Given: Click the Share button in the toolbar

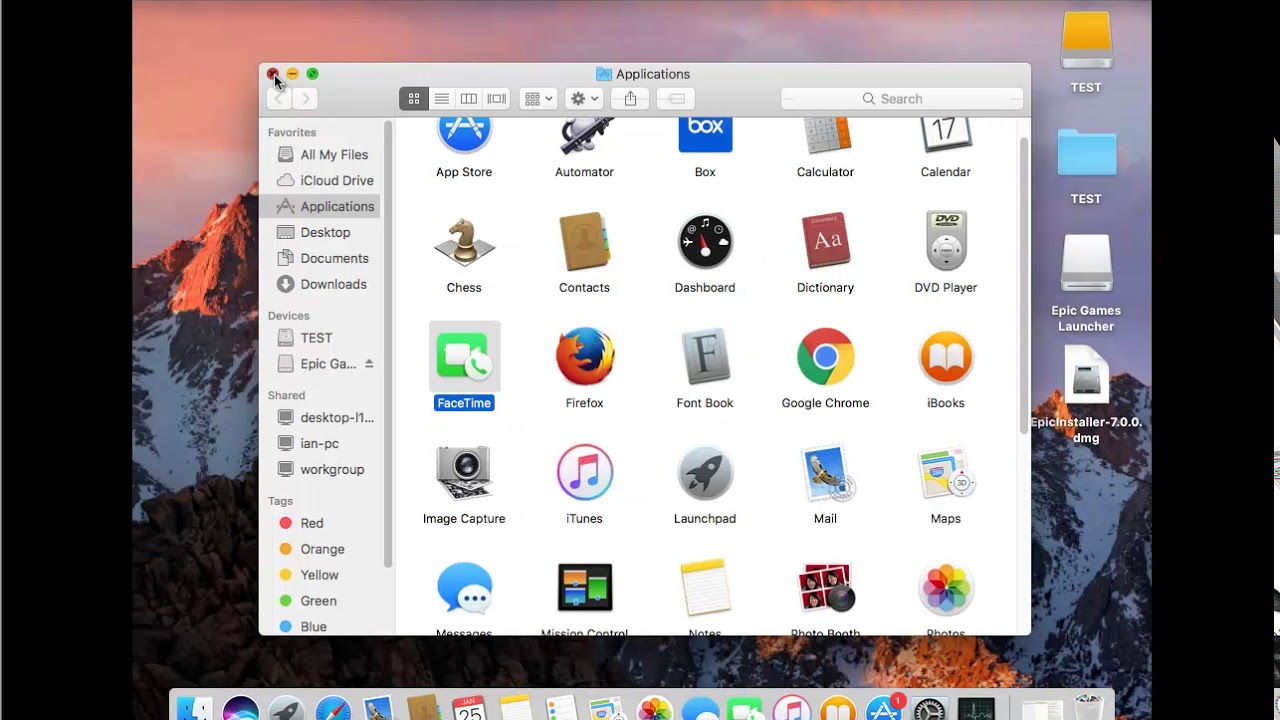Looking at the screenshot, I should 629,98.
